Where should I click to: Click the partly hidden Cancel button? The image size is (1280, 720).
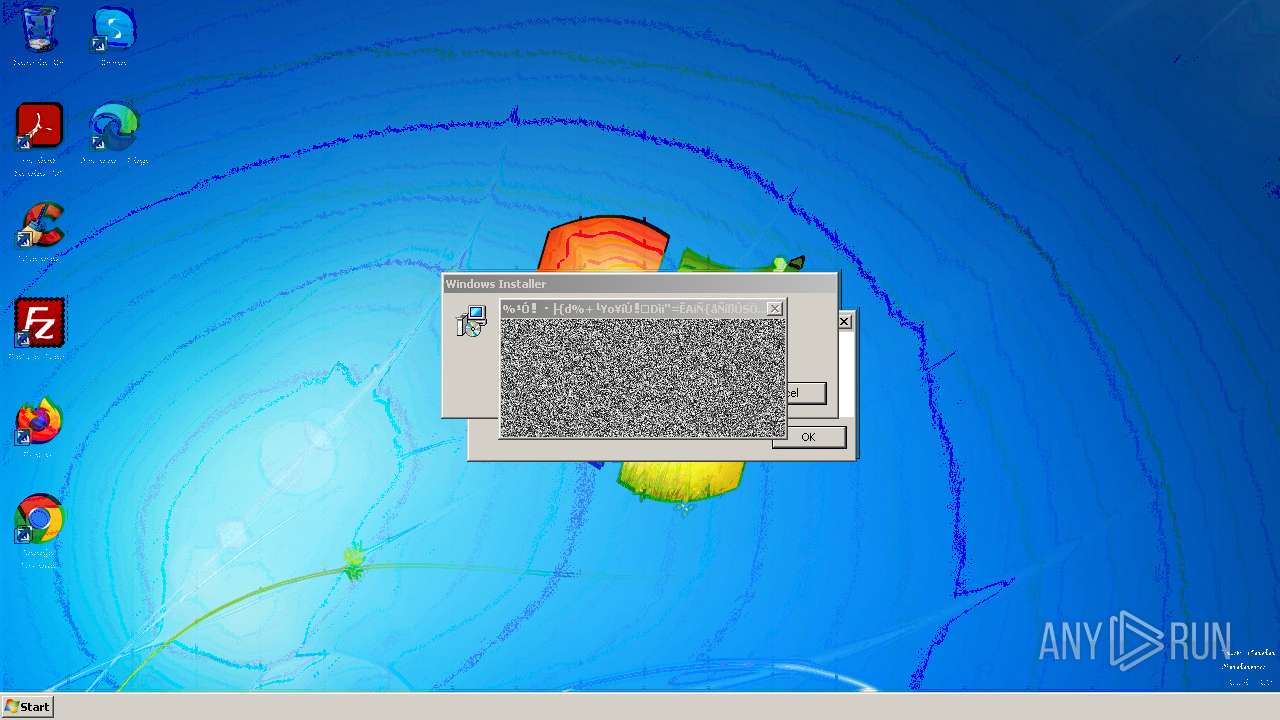pos(806,392)
